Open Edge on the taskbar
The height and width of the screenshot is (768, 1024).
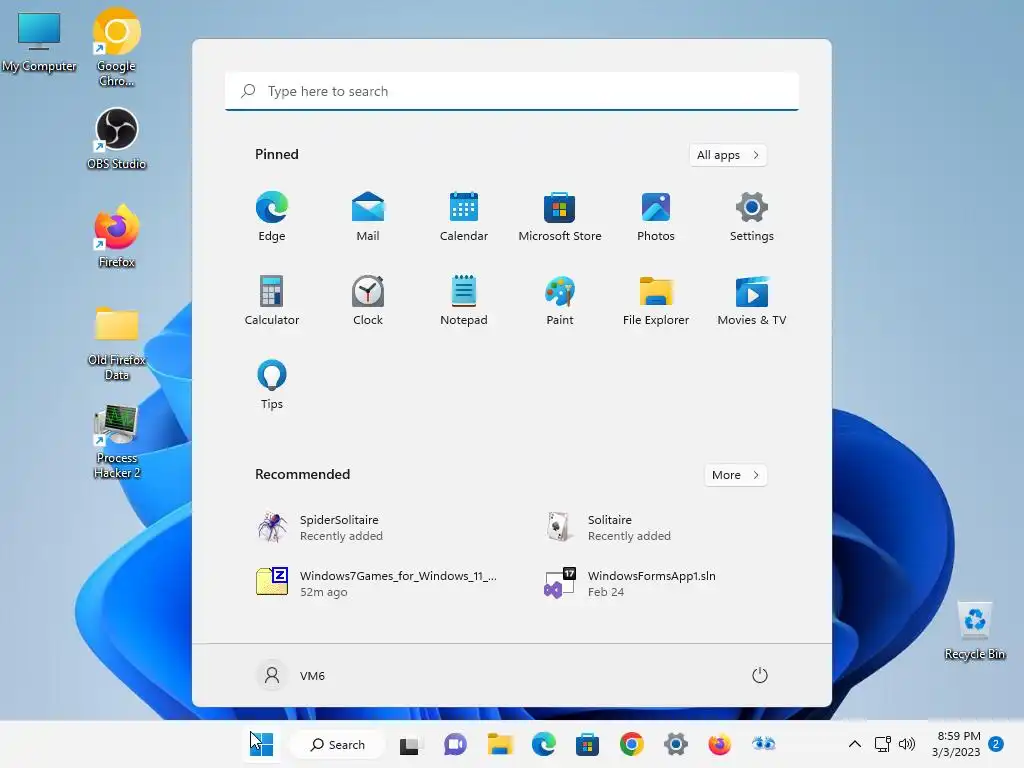pos(543,744)
